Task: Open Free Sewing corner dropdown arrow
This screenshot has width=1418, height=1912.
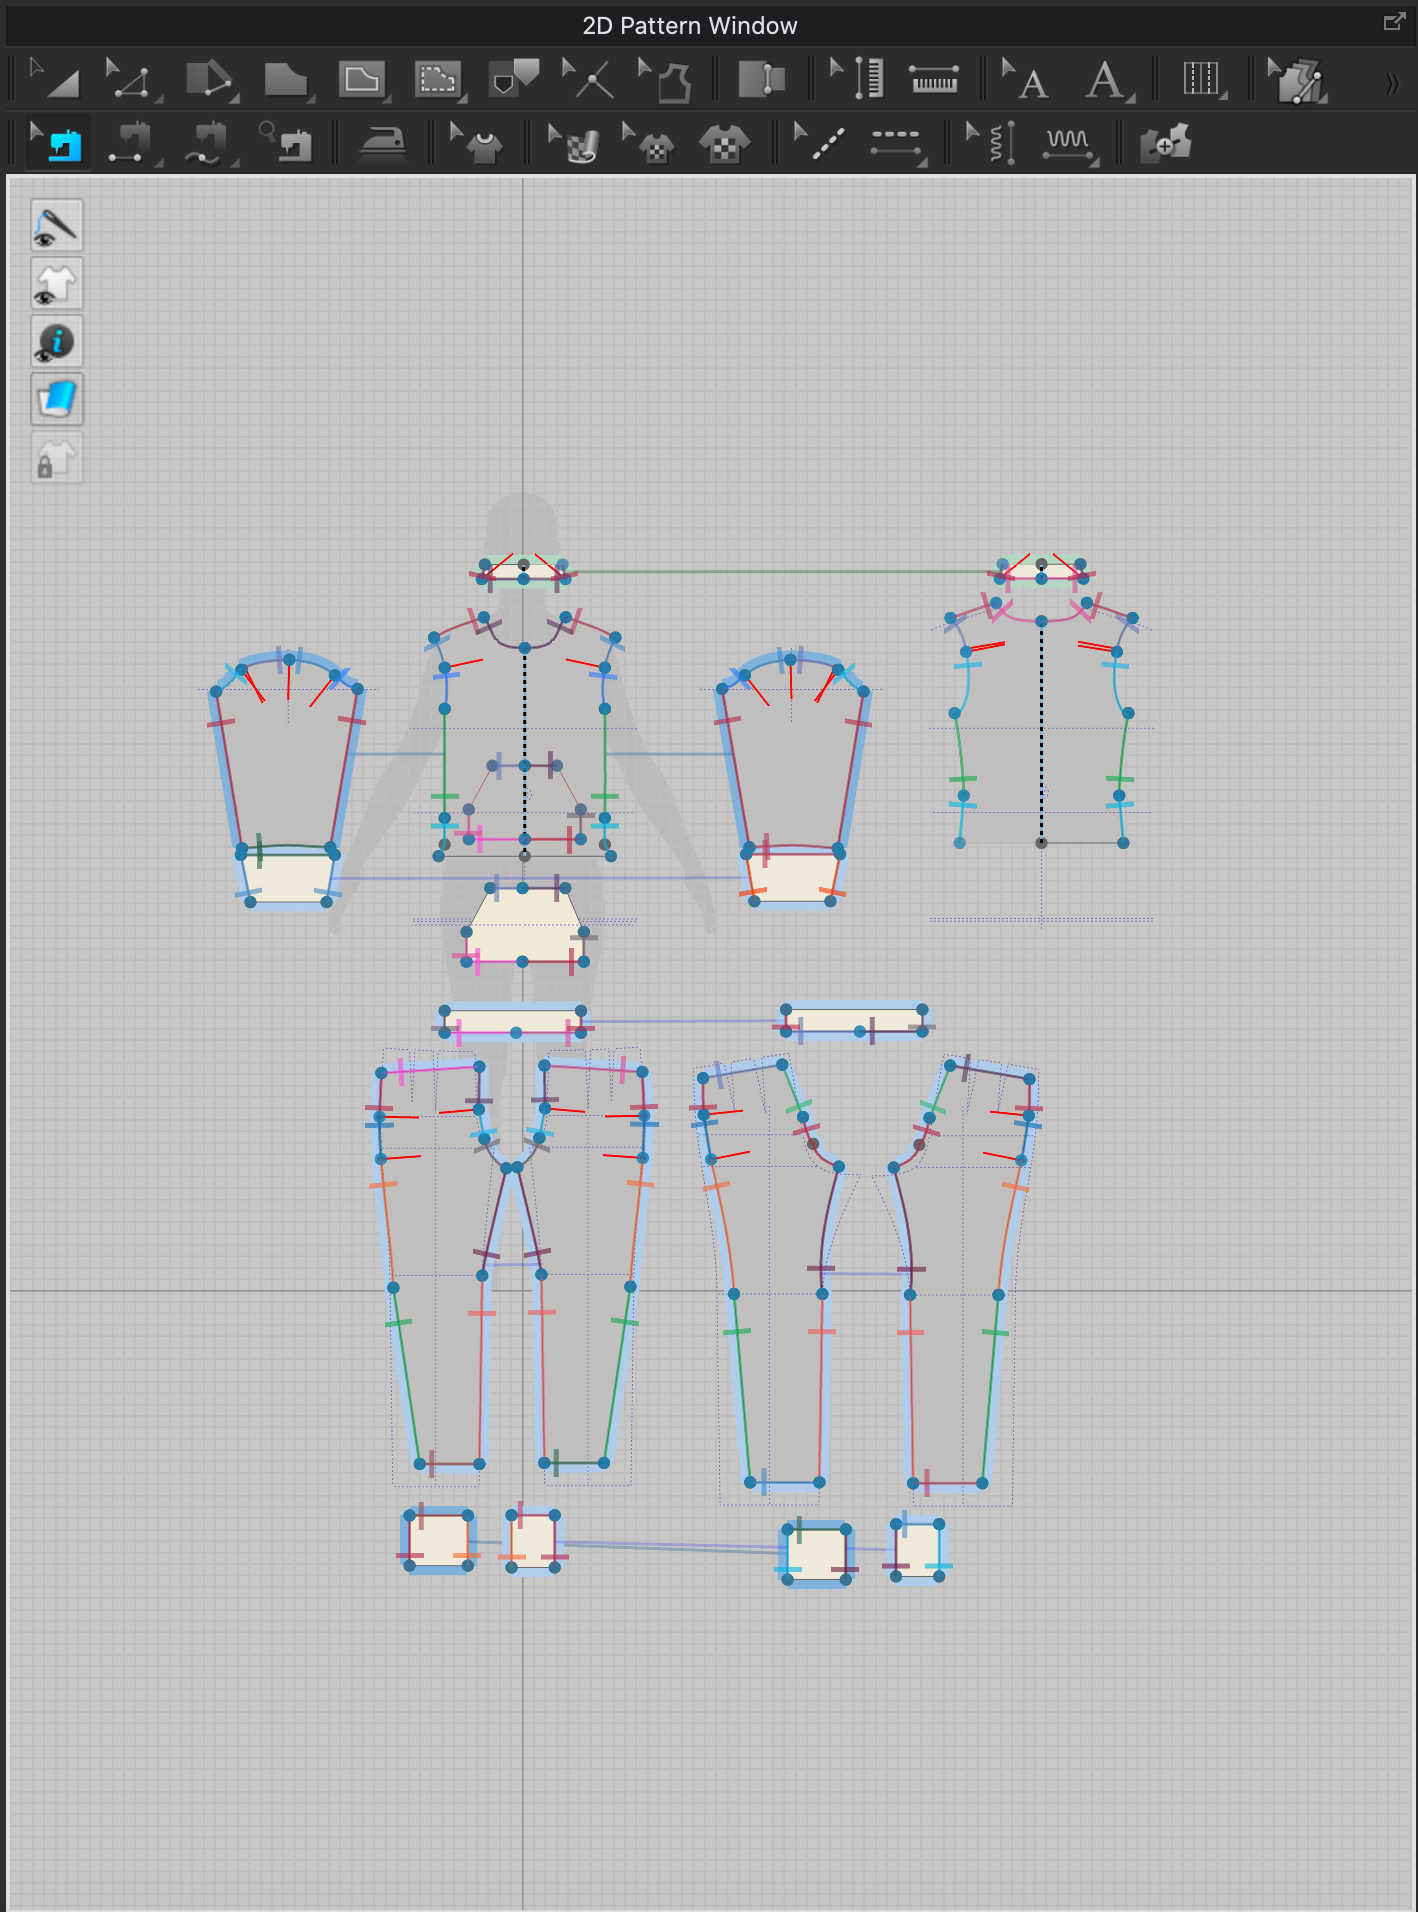Action: tap(234, 162)
